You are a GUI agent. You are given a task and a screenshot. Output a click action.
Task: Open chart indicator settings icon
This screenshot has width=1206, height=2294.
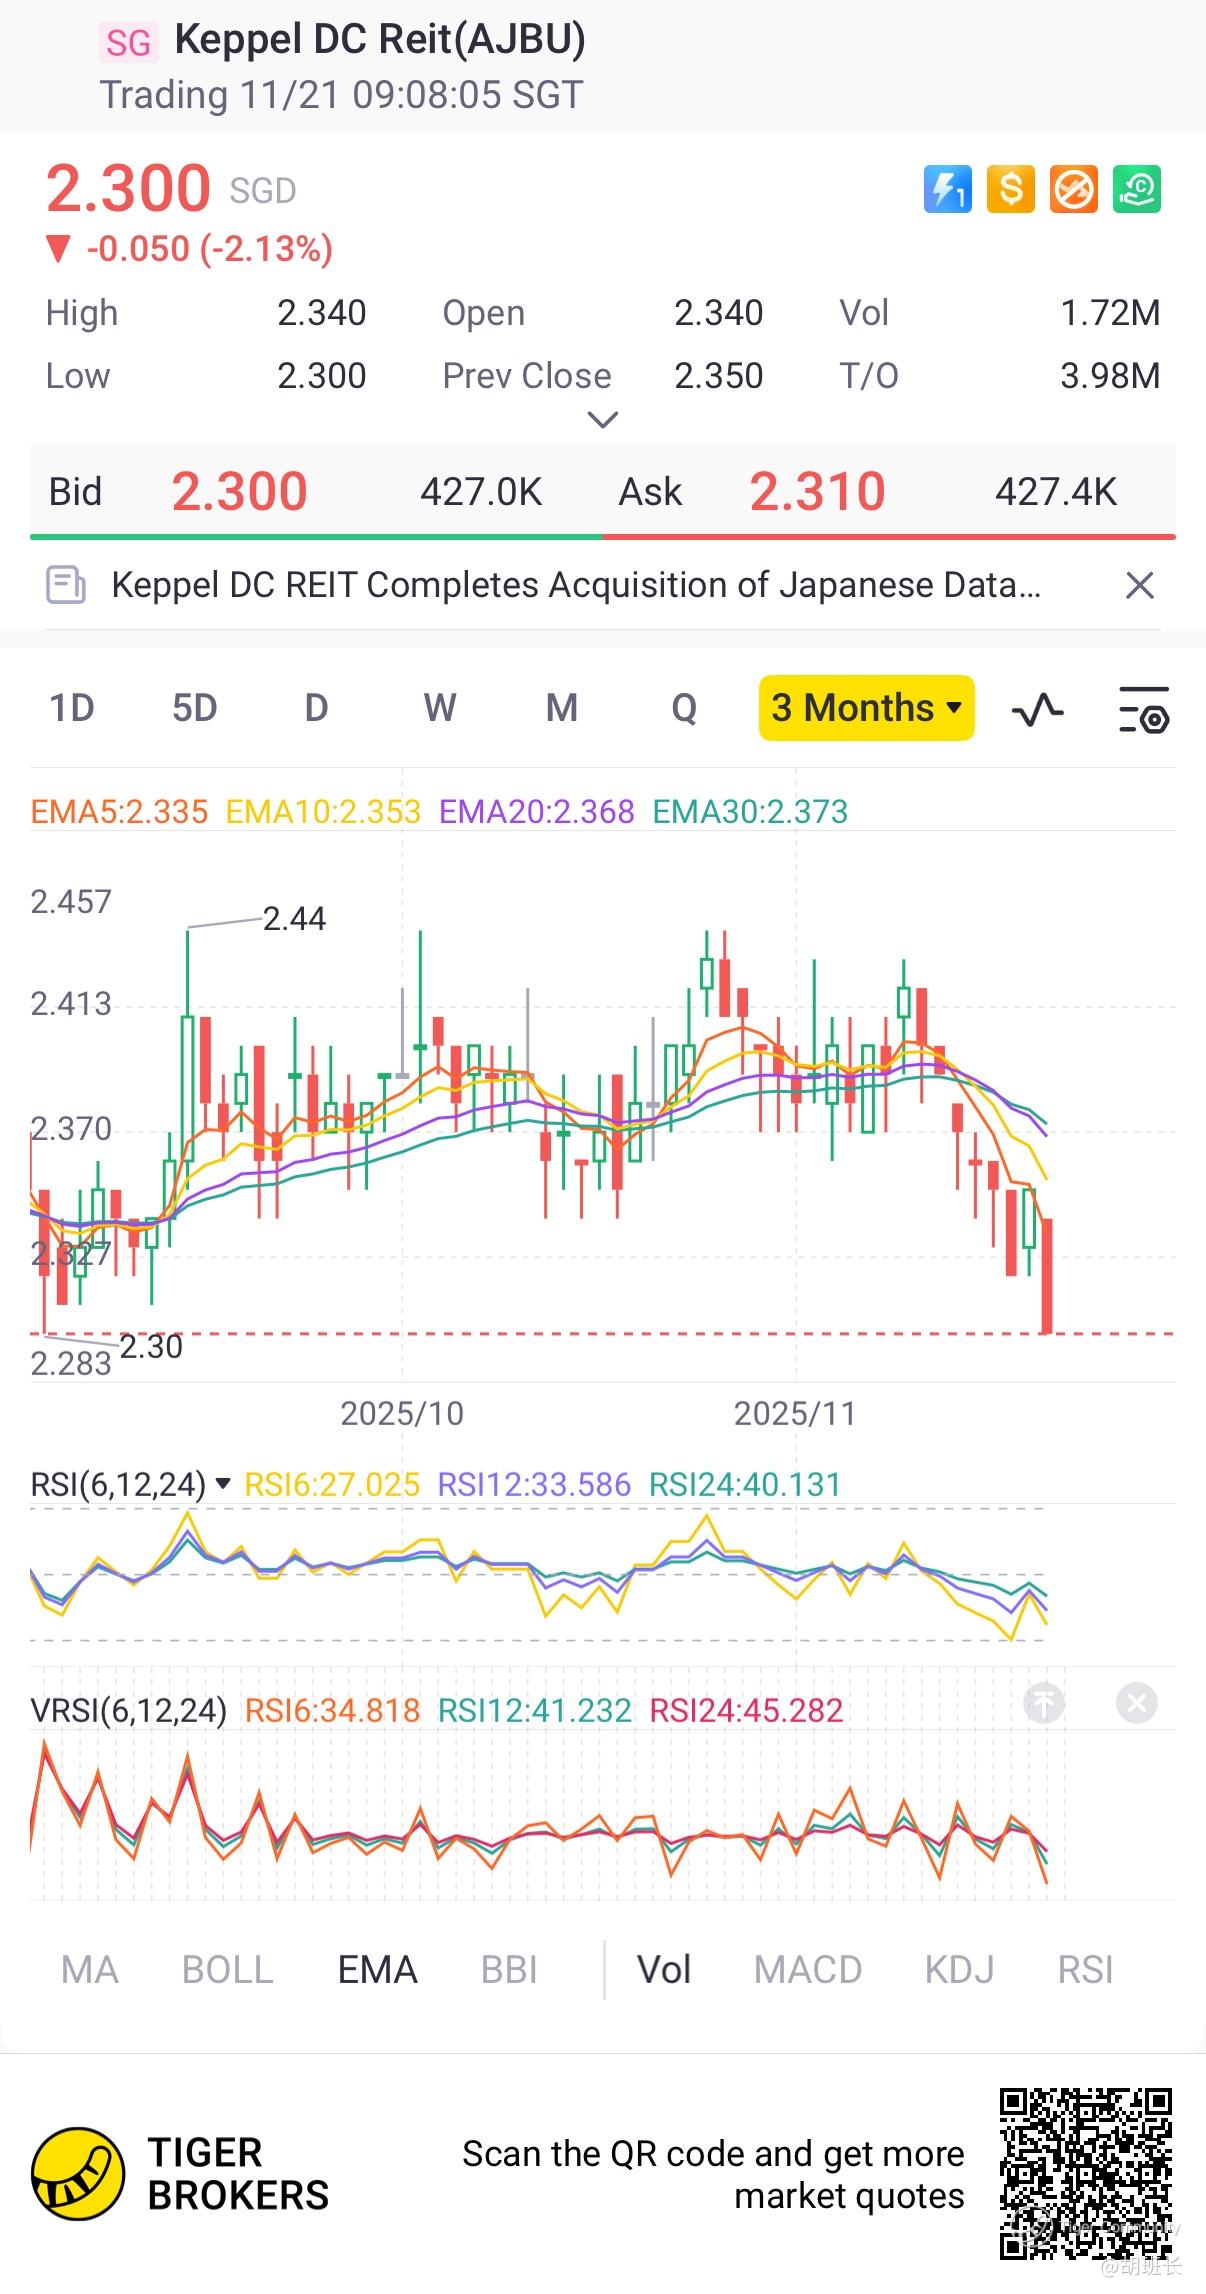[x=1143, y=709]
